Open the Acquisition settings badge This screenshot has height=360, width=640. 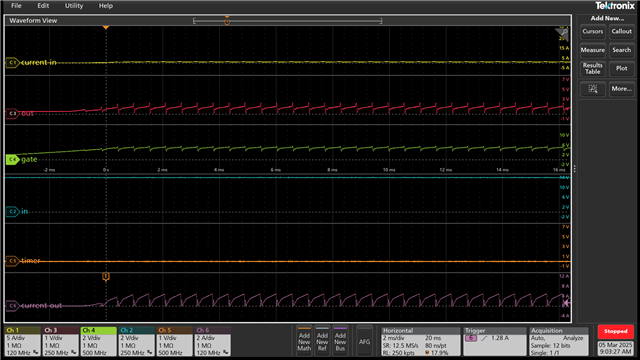click(x=559, y=341)
